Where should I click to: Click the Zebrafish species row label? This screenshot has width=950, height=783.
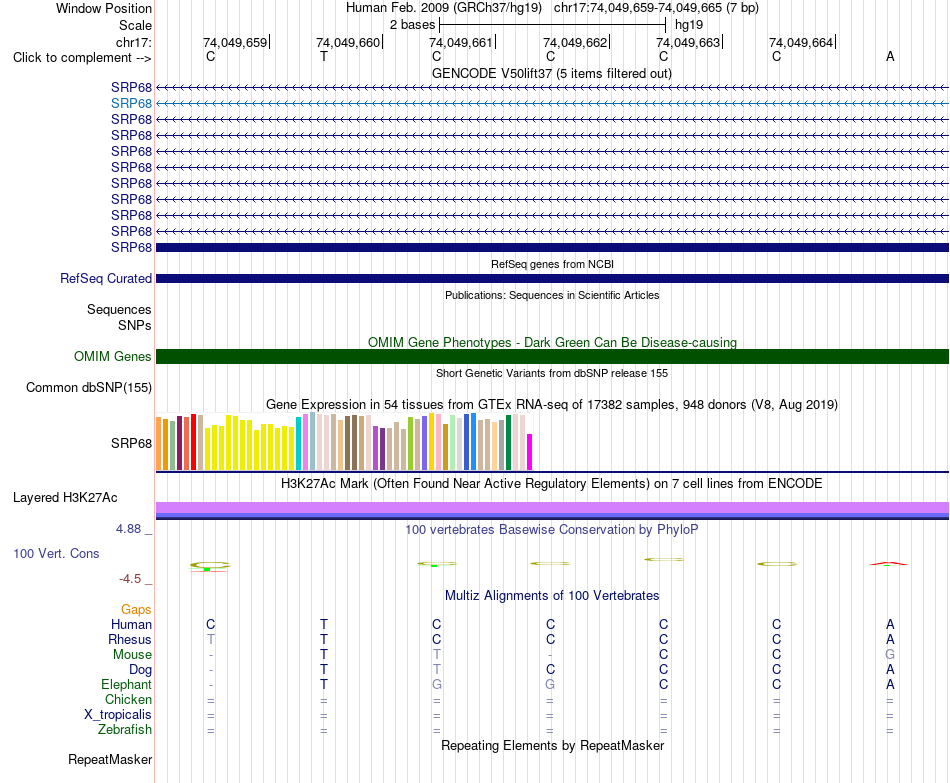coord(125,730)
